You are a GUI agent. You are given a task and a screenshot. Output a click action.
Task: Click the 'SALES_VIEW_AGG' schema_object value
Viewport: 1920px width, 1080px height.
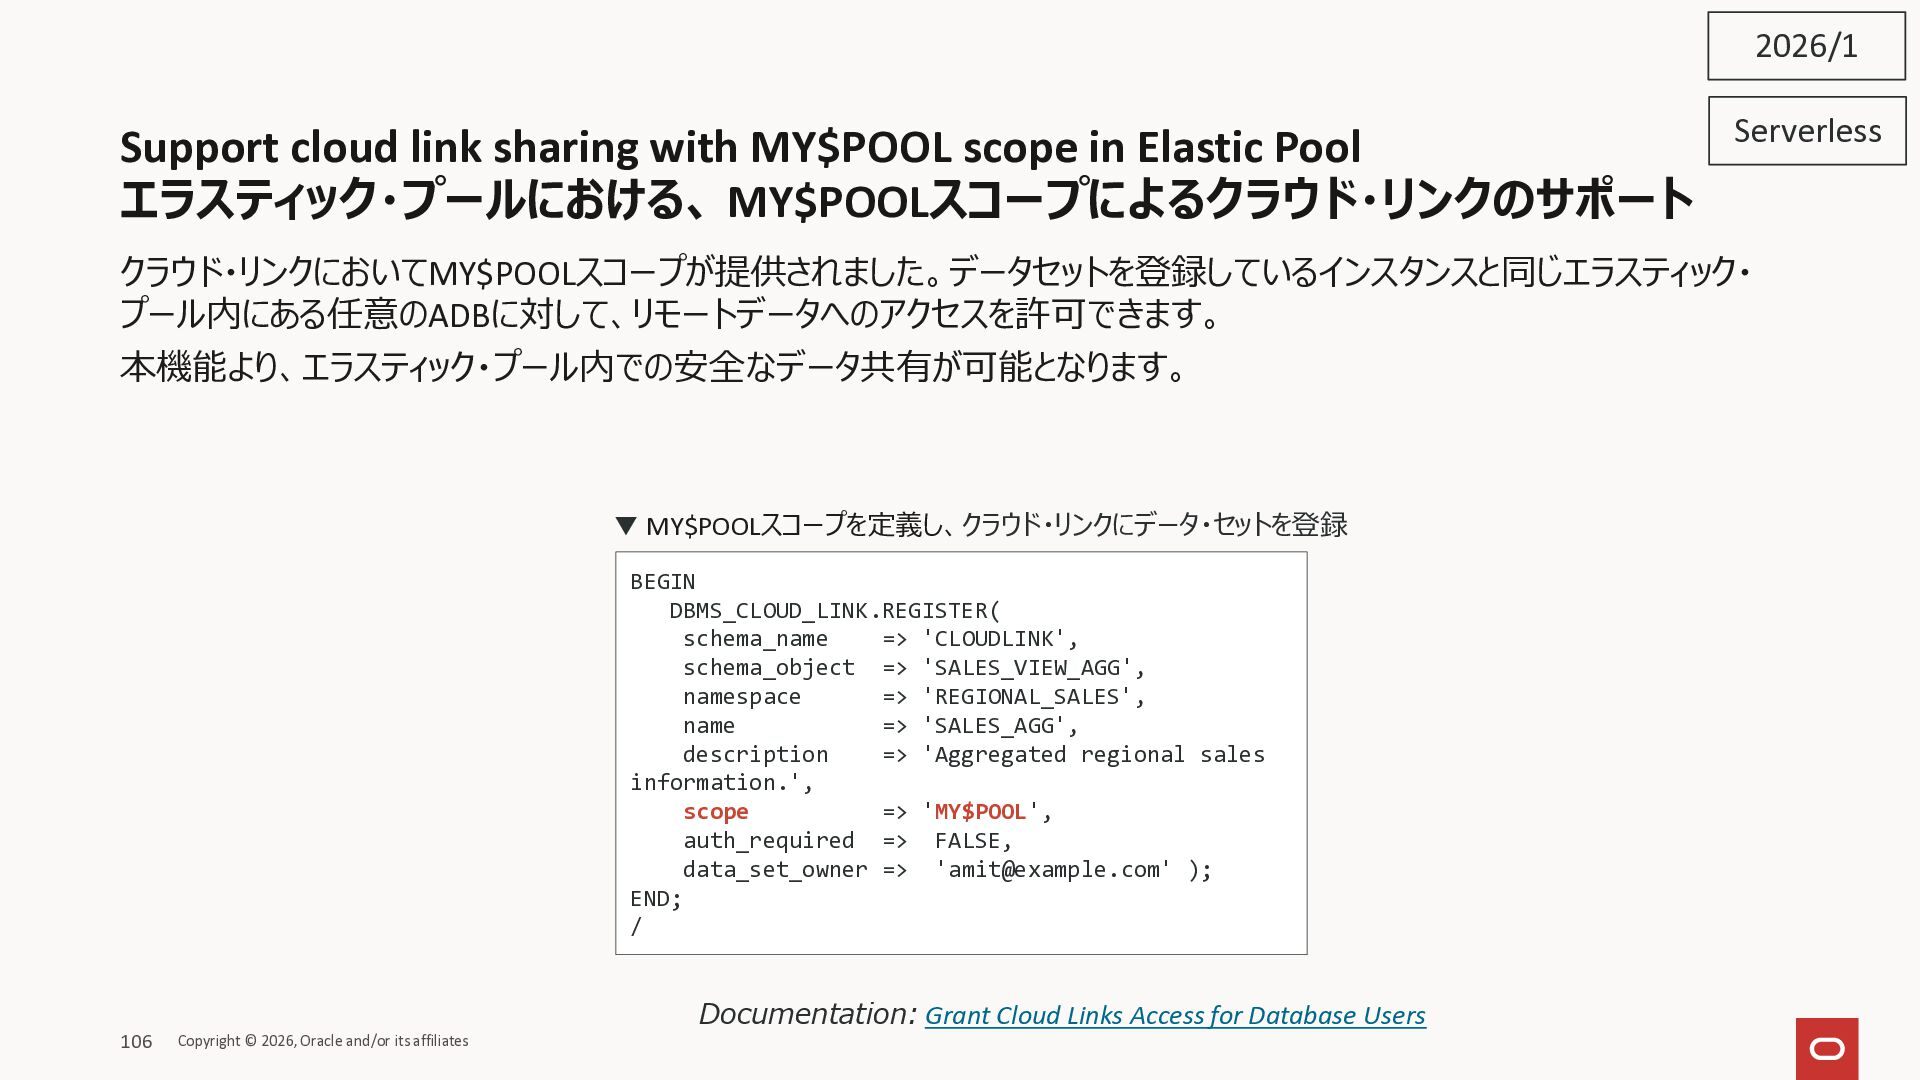(x=1027, y=668)
